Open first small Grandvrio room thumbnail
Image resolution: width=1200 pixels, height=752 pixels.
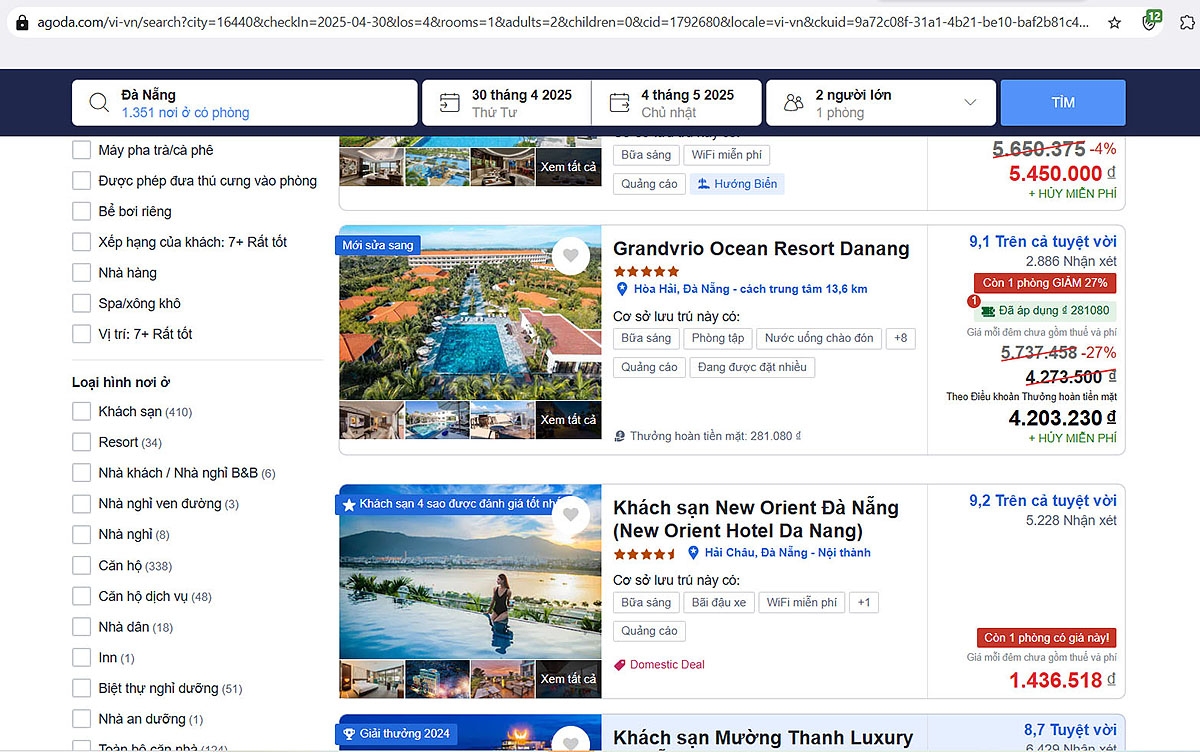point(371,420)
